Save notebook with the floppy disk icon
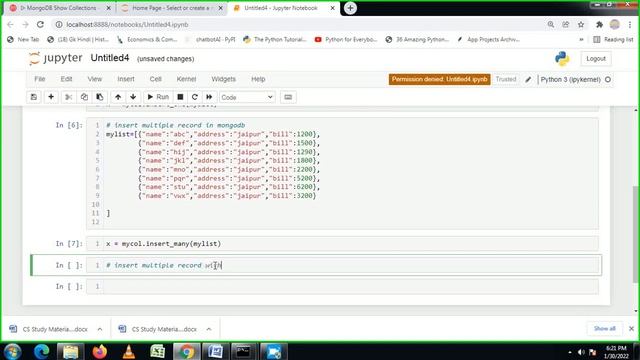640x360 pixels. click(x=34, y=97)
